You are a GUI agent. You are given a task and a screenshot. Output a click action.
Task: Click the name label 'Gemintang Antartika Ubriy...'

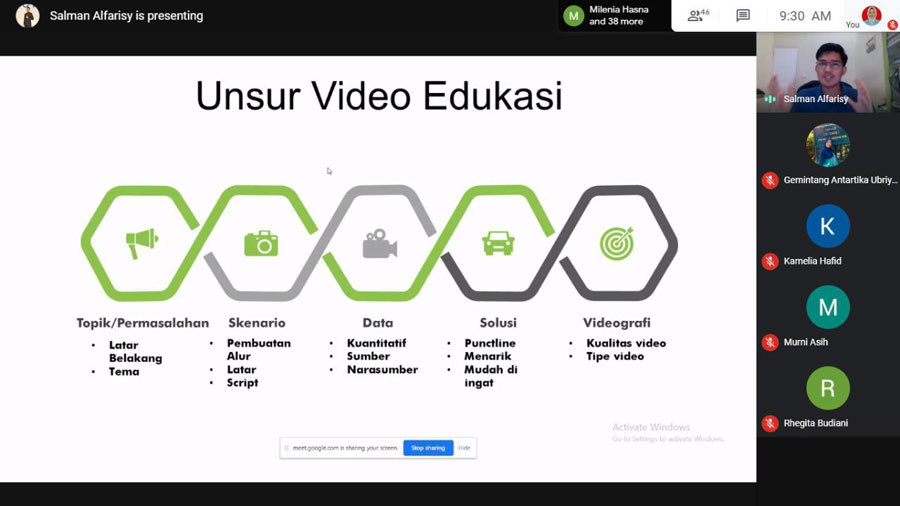point(840,180)
